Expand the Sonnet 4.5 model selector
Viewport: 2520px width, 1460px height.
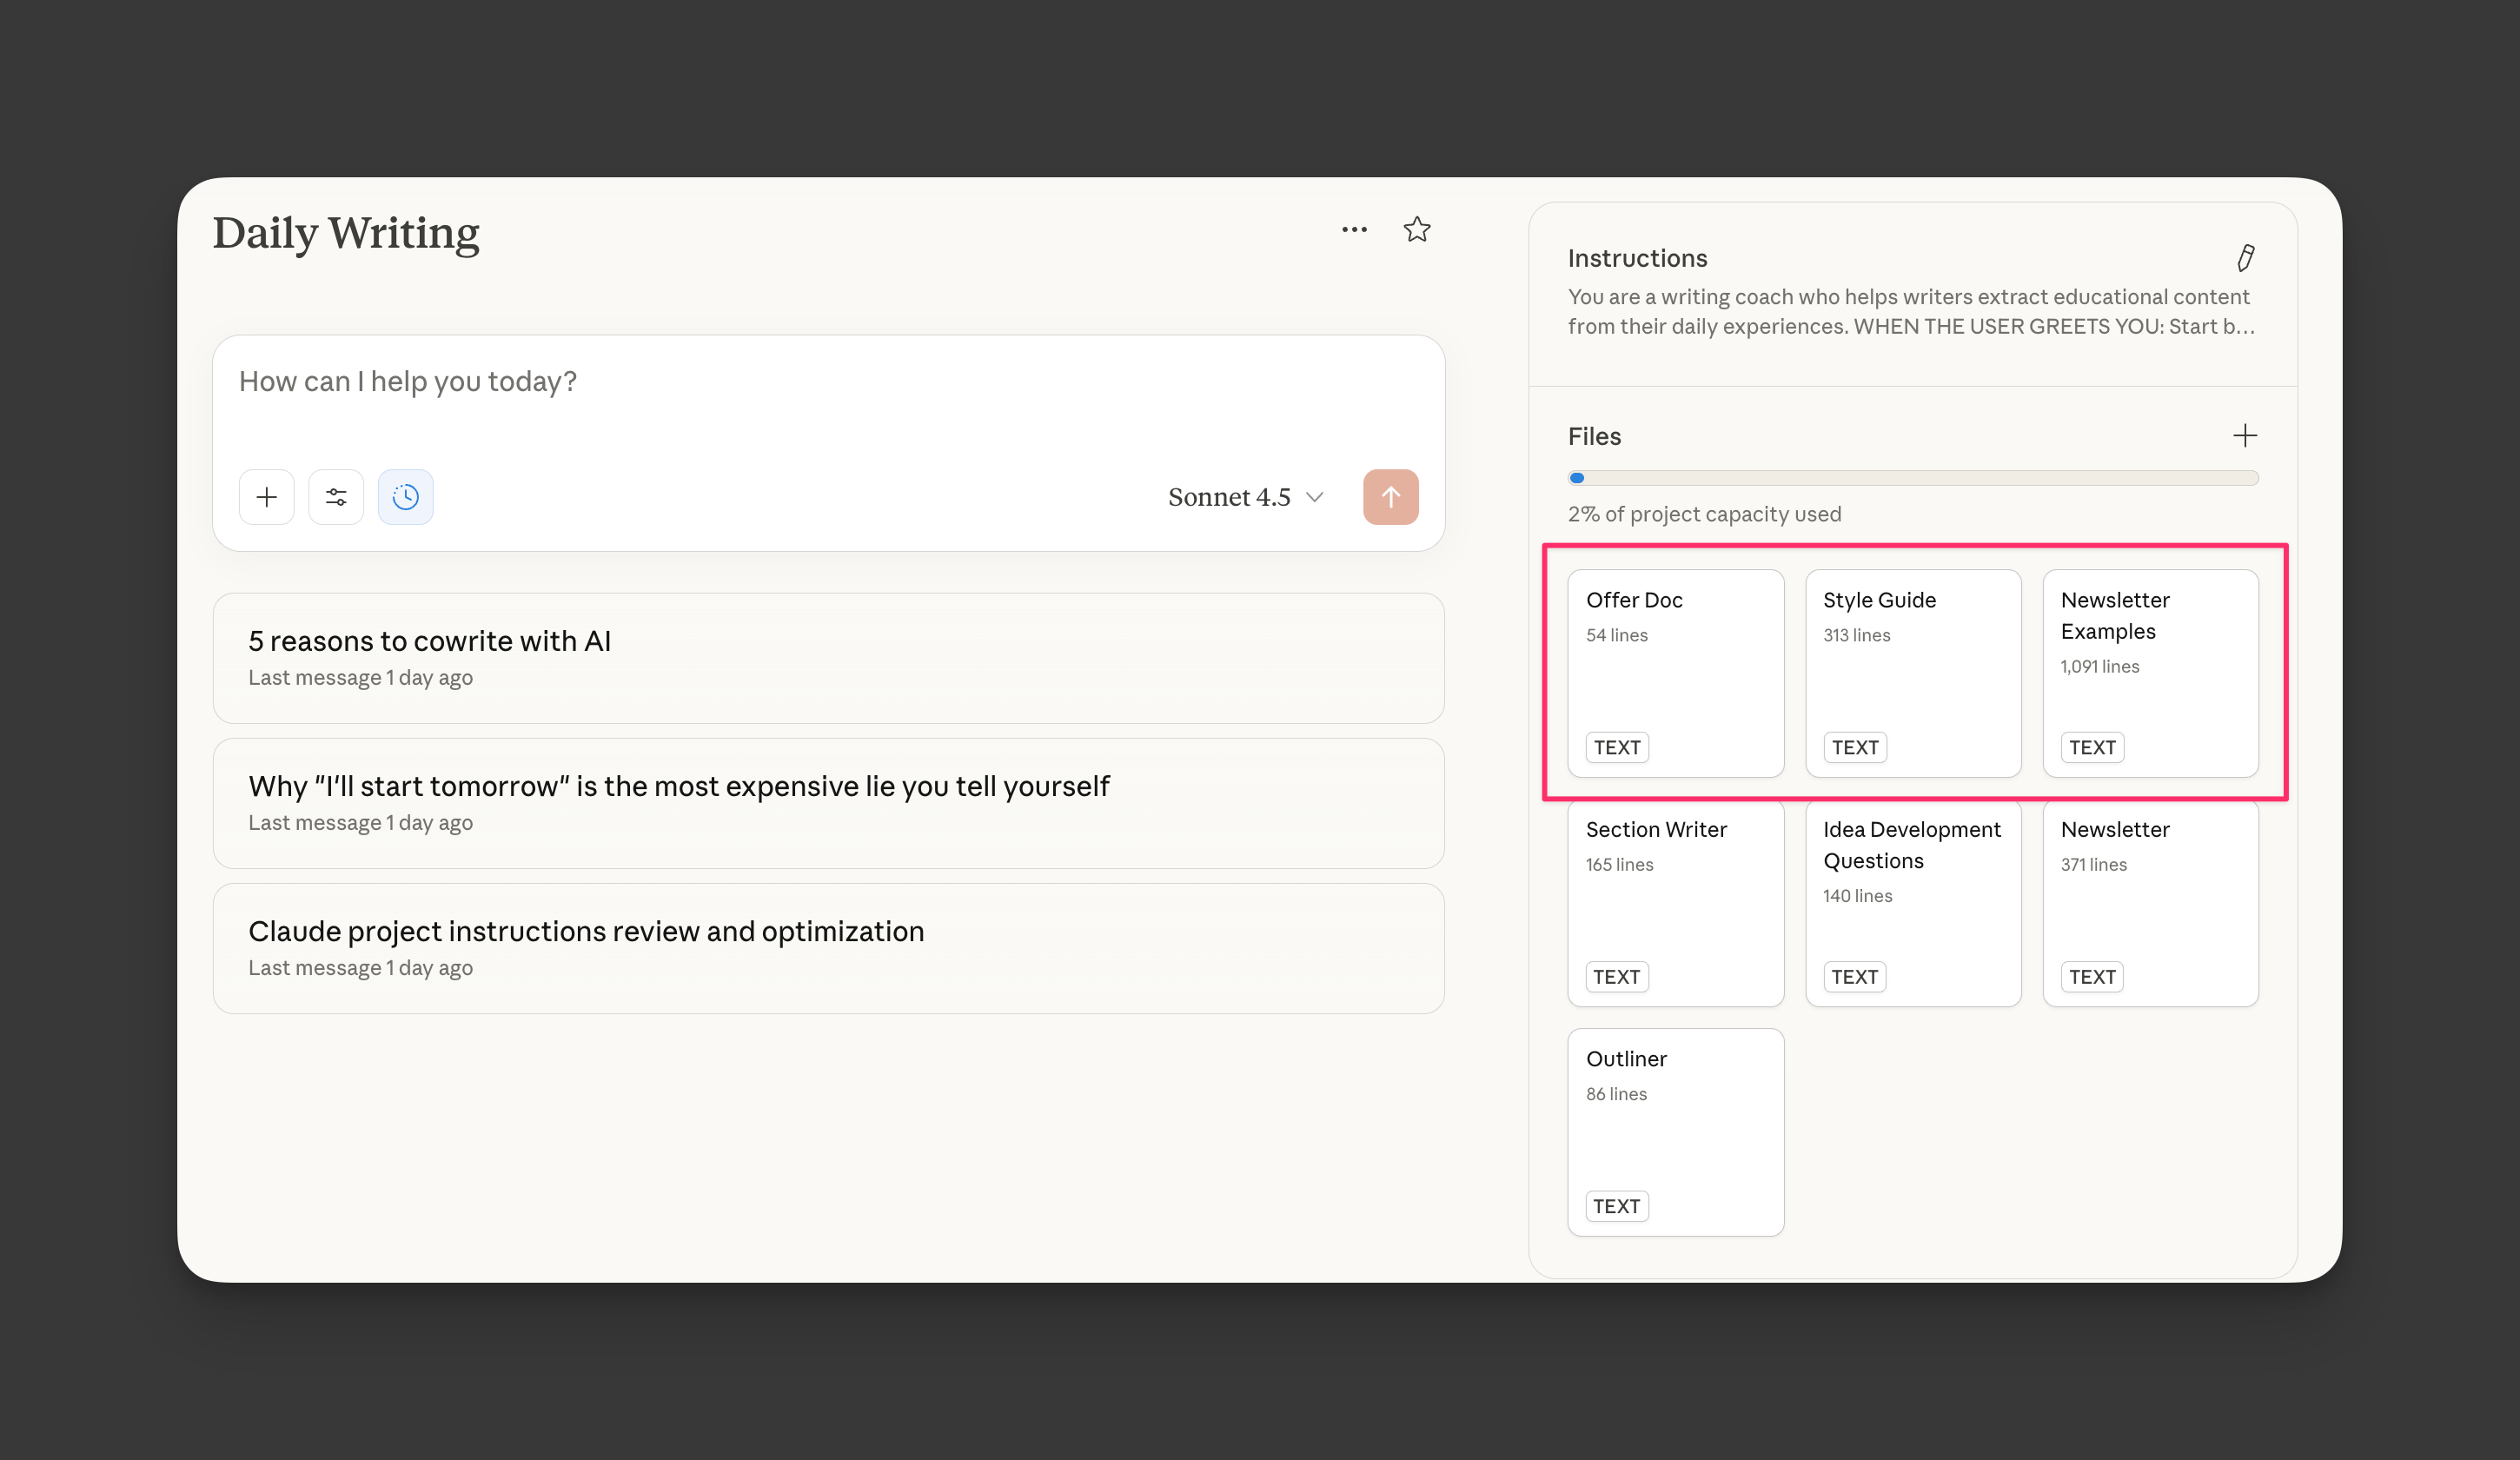click(x=1230, y=497)
